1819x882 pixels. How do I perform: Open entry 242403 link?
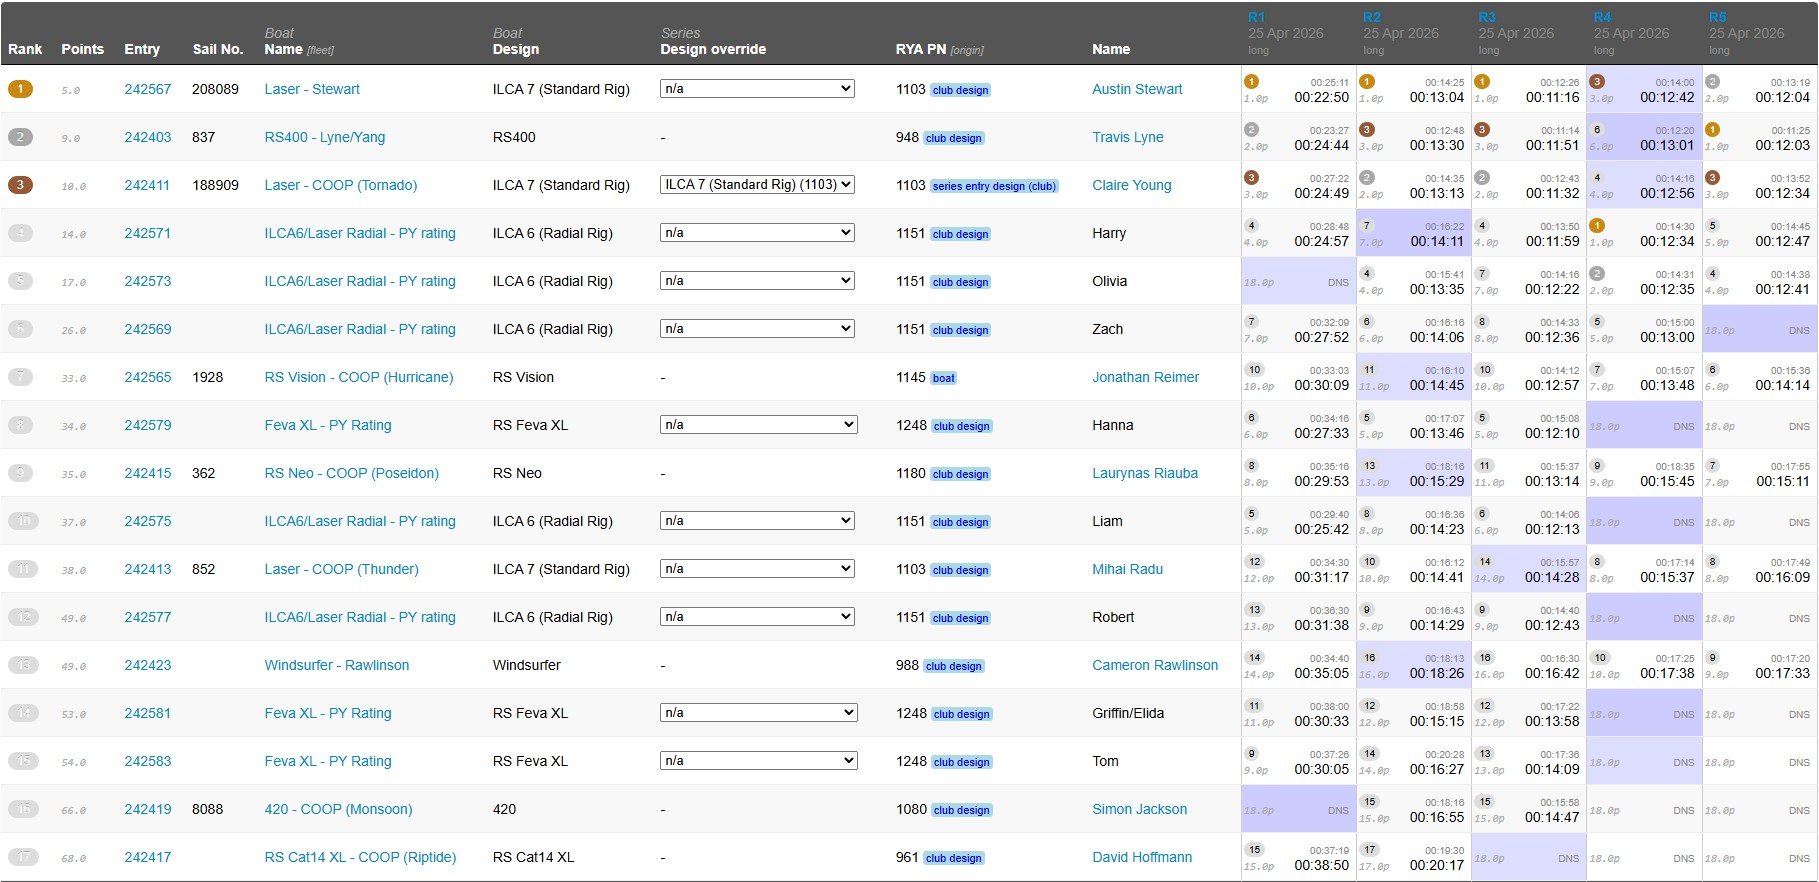pos(147,137)
